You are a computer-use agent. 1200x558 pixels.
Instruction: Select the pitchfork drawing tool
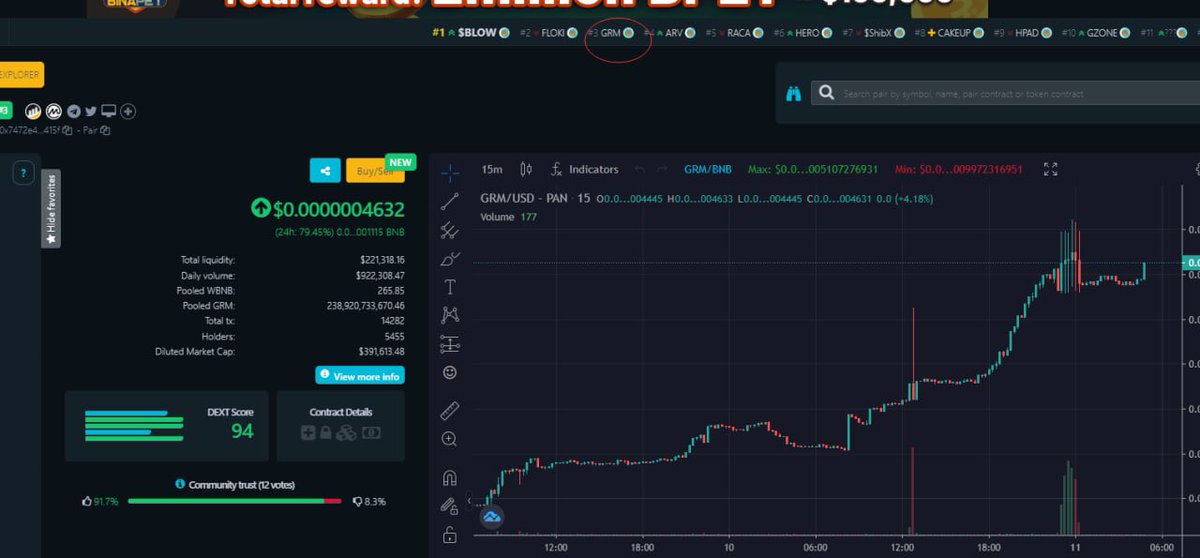pyautogui.click(x=450, y=230)
